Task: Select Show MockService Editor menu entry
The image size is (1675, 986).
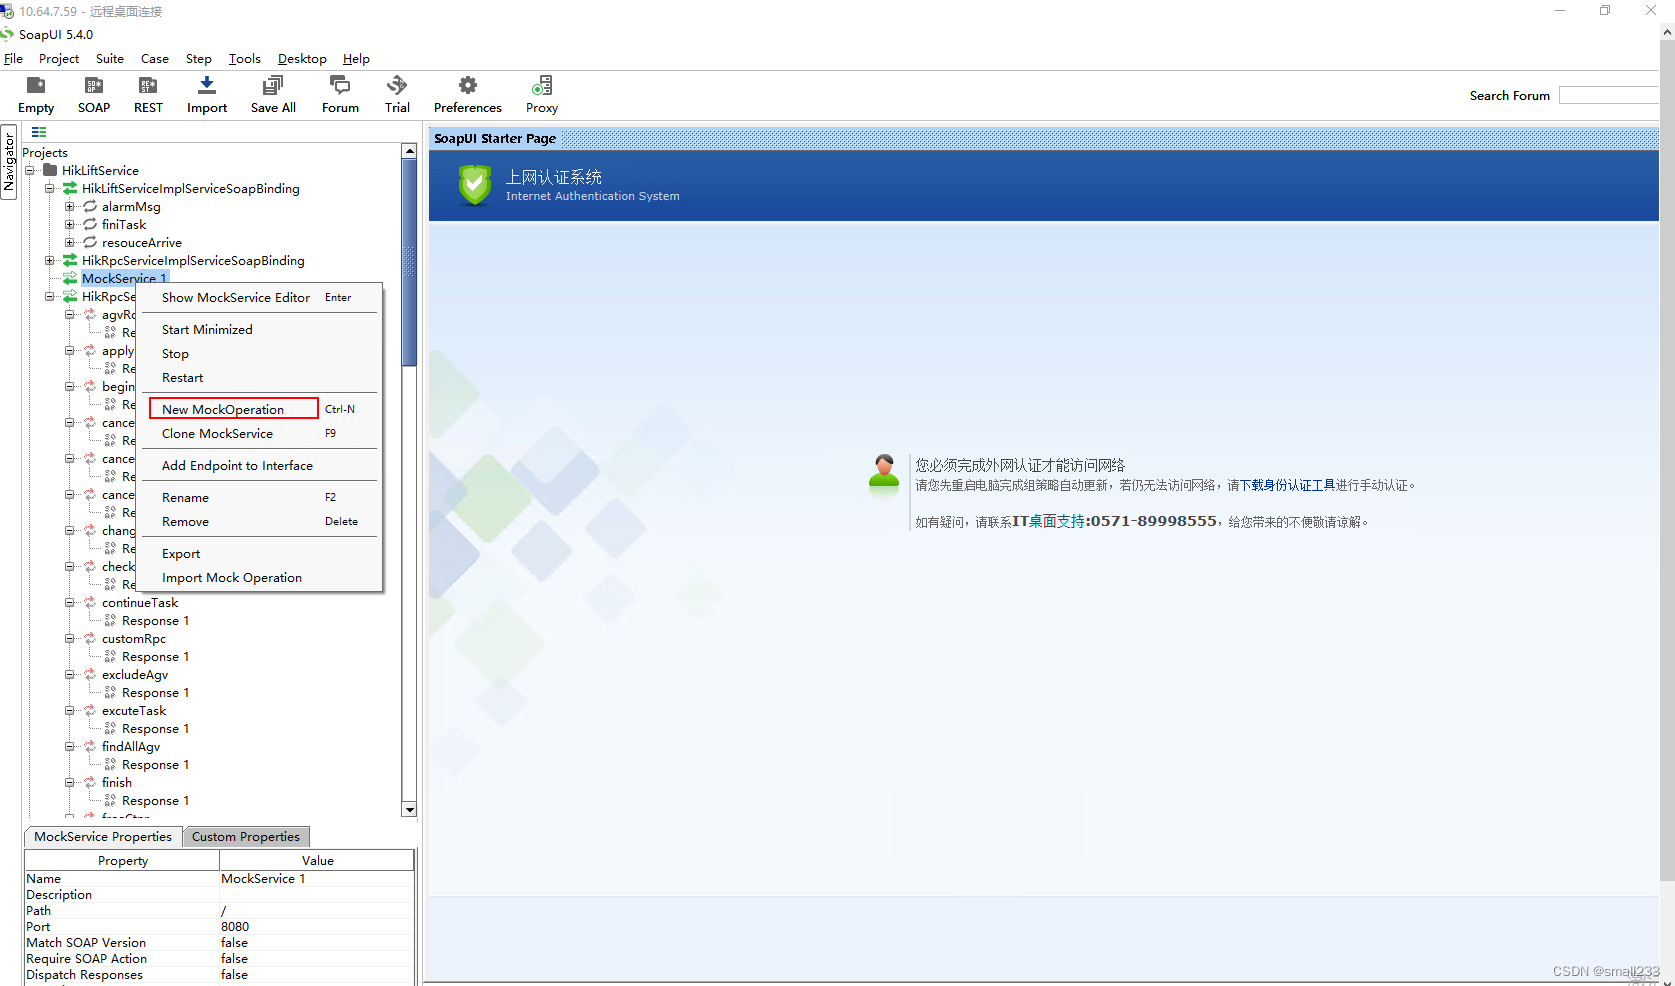Action: click(x=260, y=297)
